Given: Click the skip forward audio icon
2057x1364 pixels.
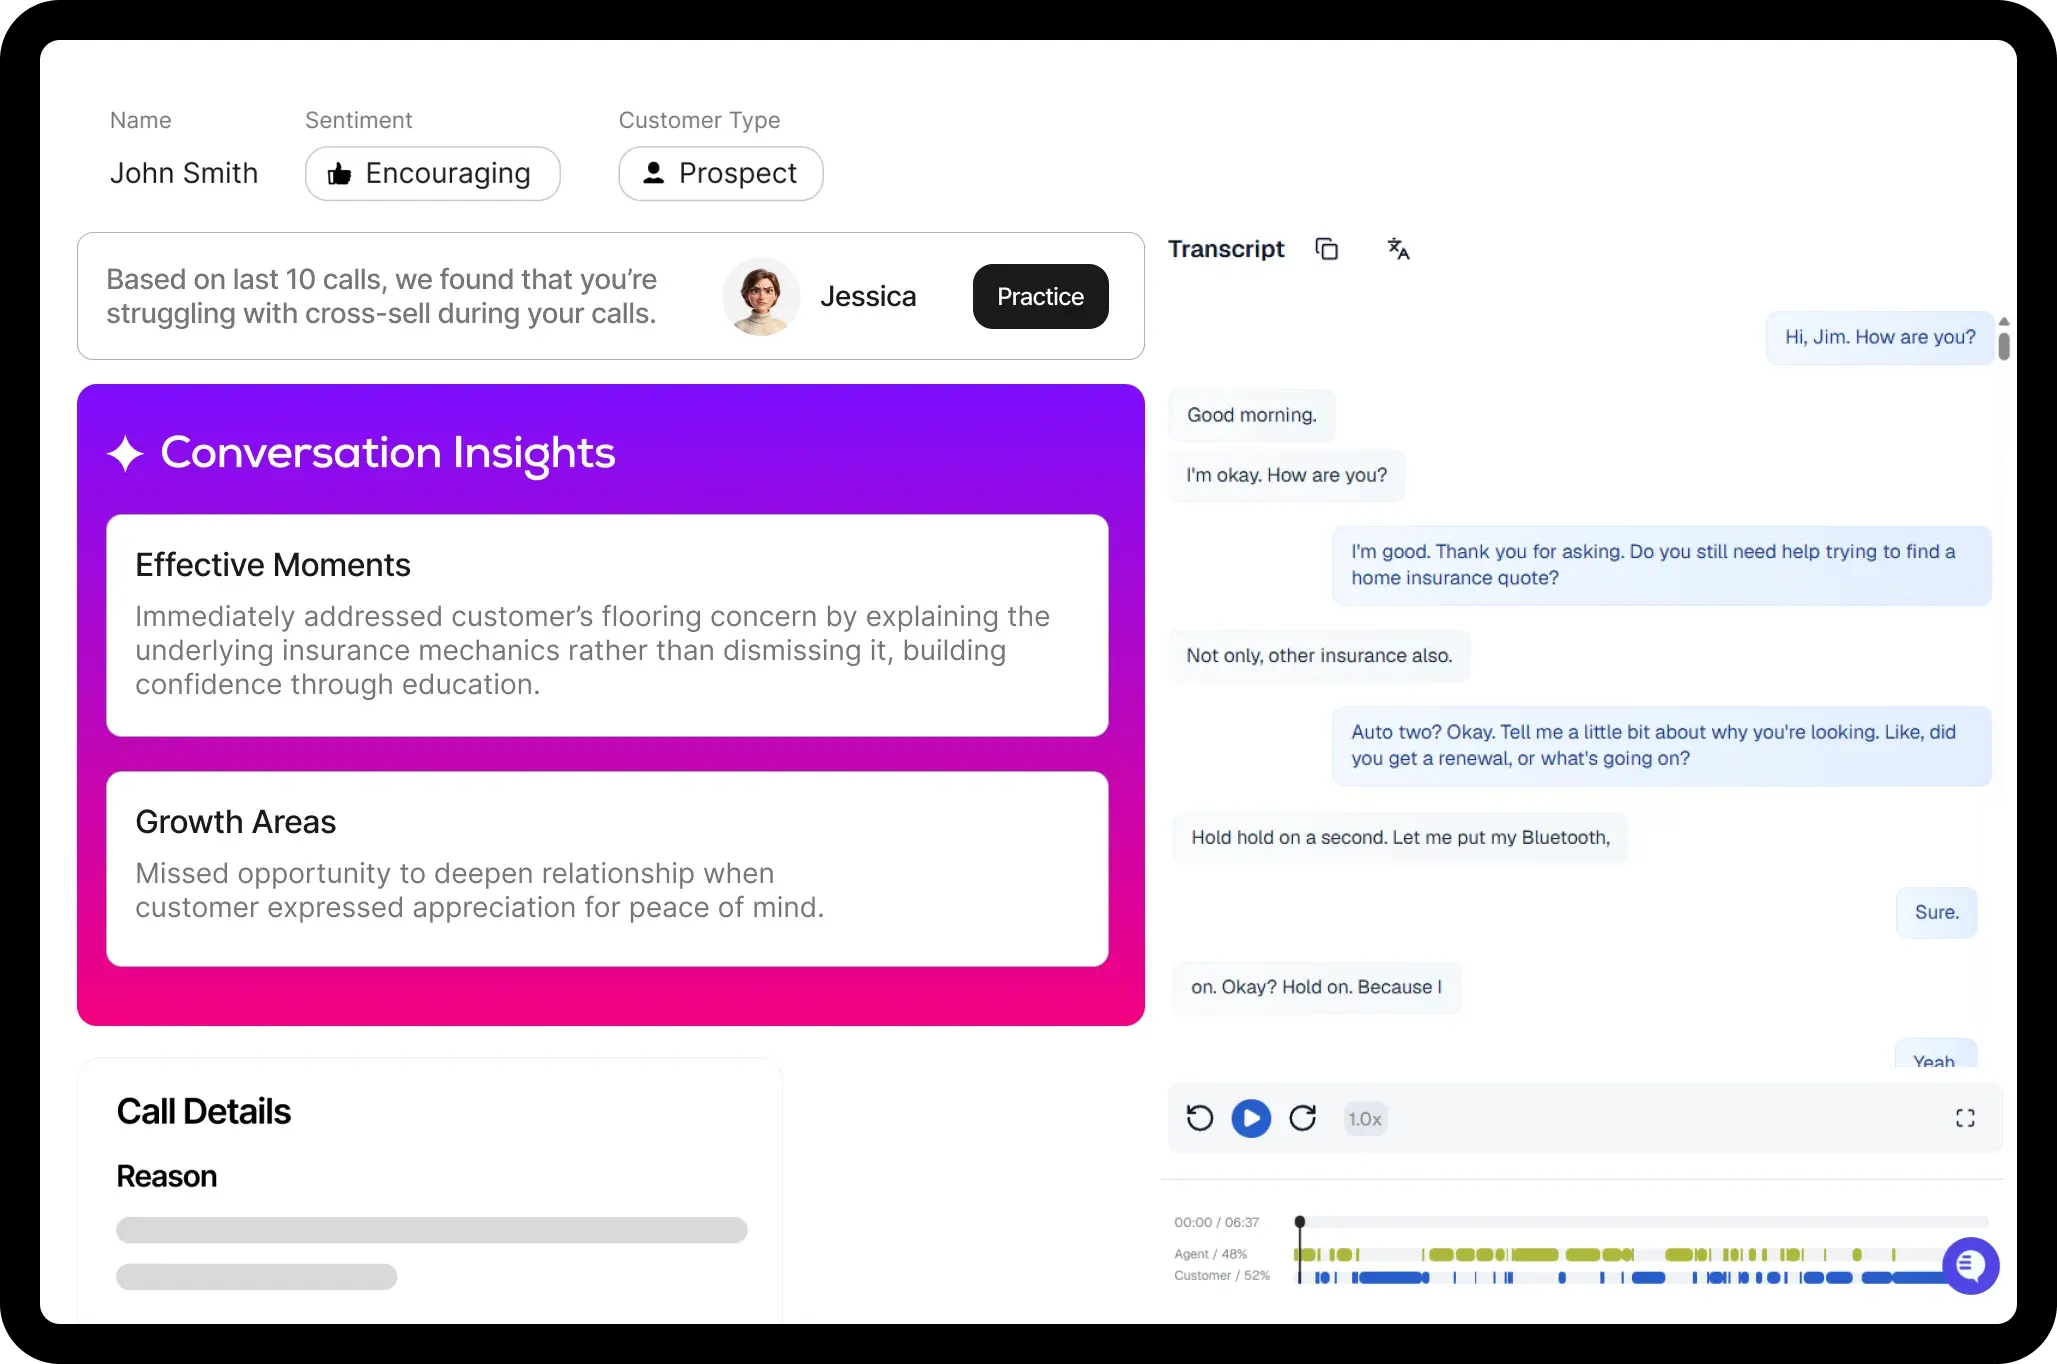Looking at the screenshot, I should tap(1302, 1118).
